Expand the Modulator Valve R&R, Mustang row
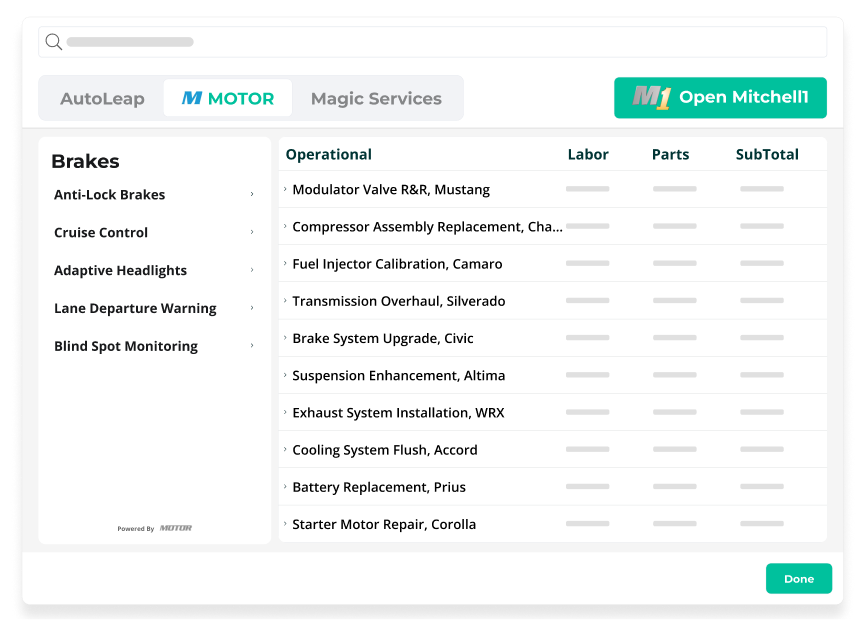The width and height of the screenshot is (865, 620). (x=285, y=189)
